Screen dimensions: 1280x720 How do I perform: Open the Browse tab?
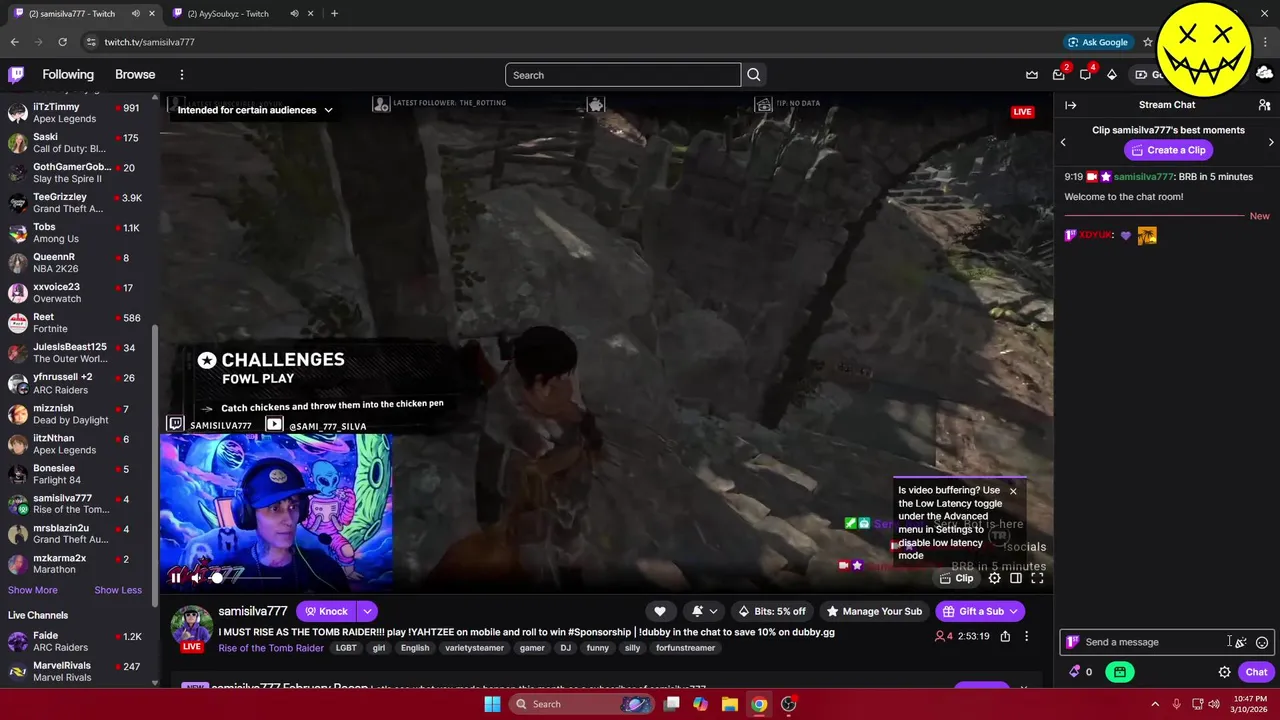point(135,75)
